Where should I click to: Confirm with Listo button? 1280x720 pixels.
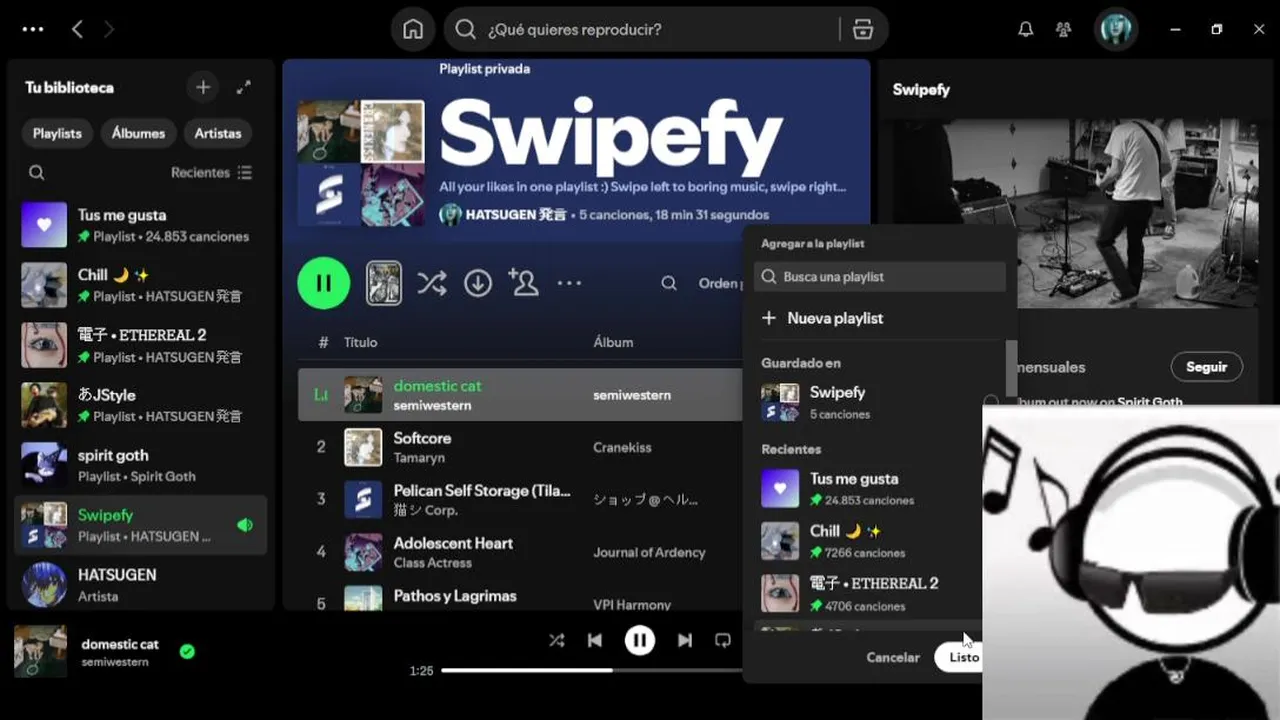click(x=960, y=657)
